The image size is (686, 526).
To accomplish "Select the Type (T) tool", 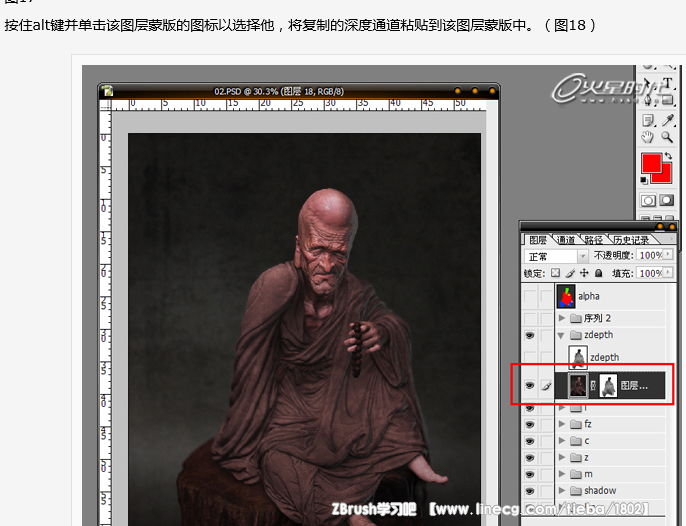I will click(x=668, y=83).
